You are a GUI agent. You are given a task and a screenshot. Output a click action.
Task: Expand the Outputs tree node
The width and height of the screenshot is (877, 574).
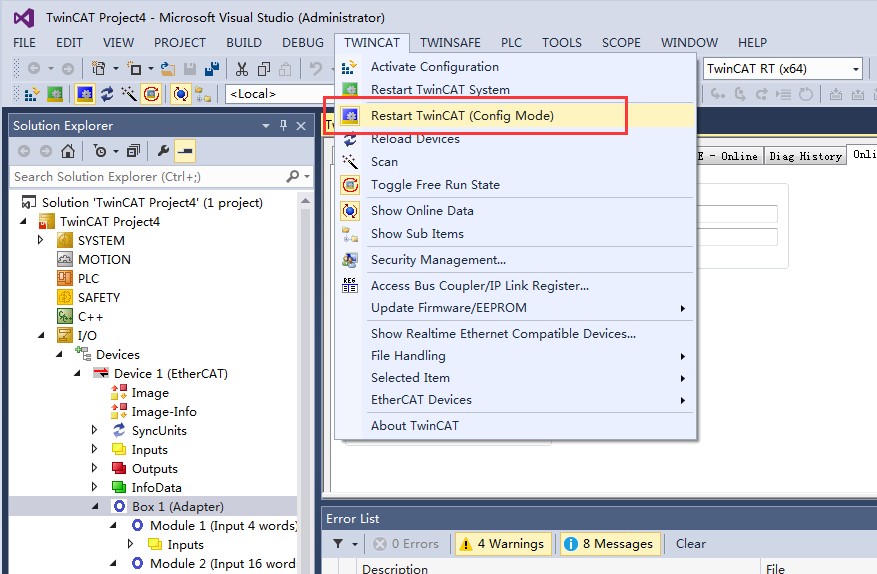click(95, 468)
